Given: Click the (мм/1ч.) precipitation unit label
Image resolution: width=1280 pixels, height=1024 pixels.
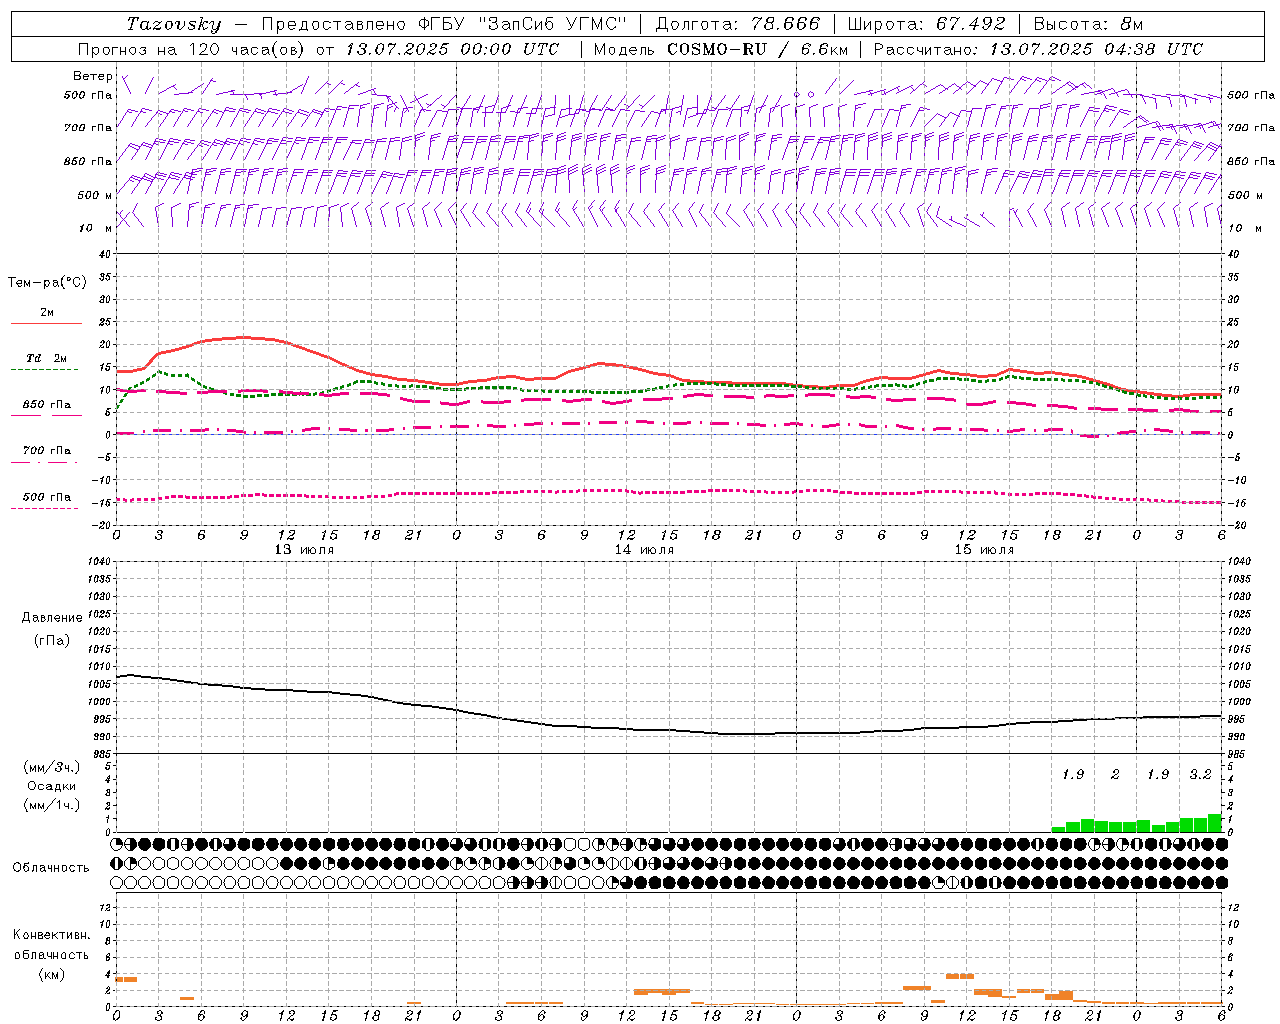Looking at the screenshot, I should 52,805.
